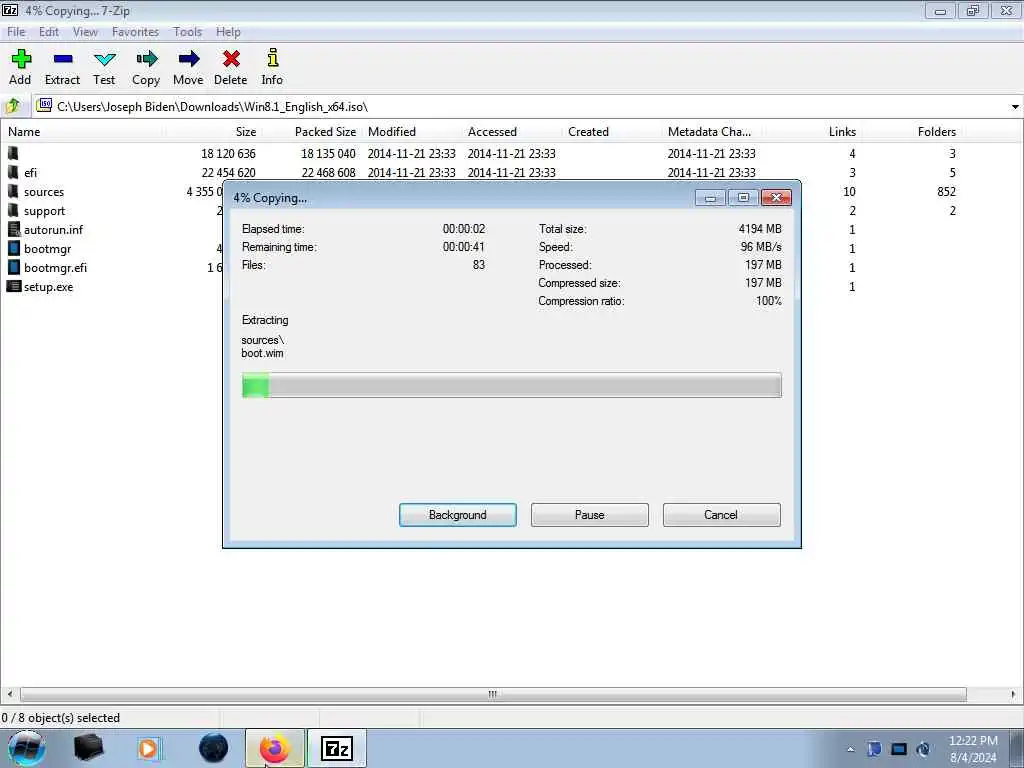Click the folders count 852
Screen dimensions: 1024x768
(x=946, y=191)
